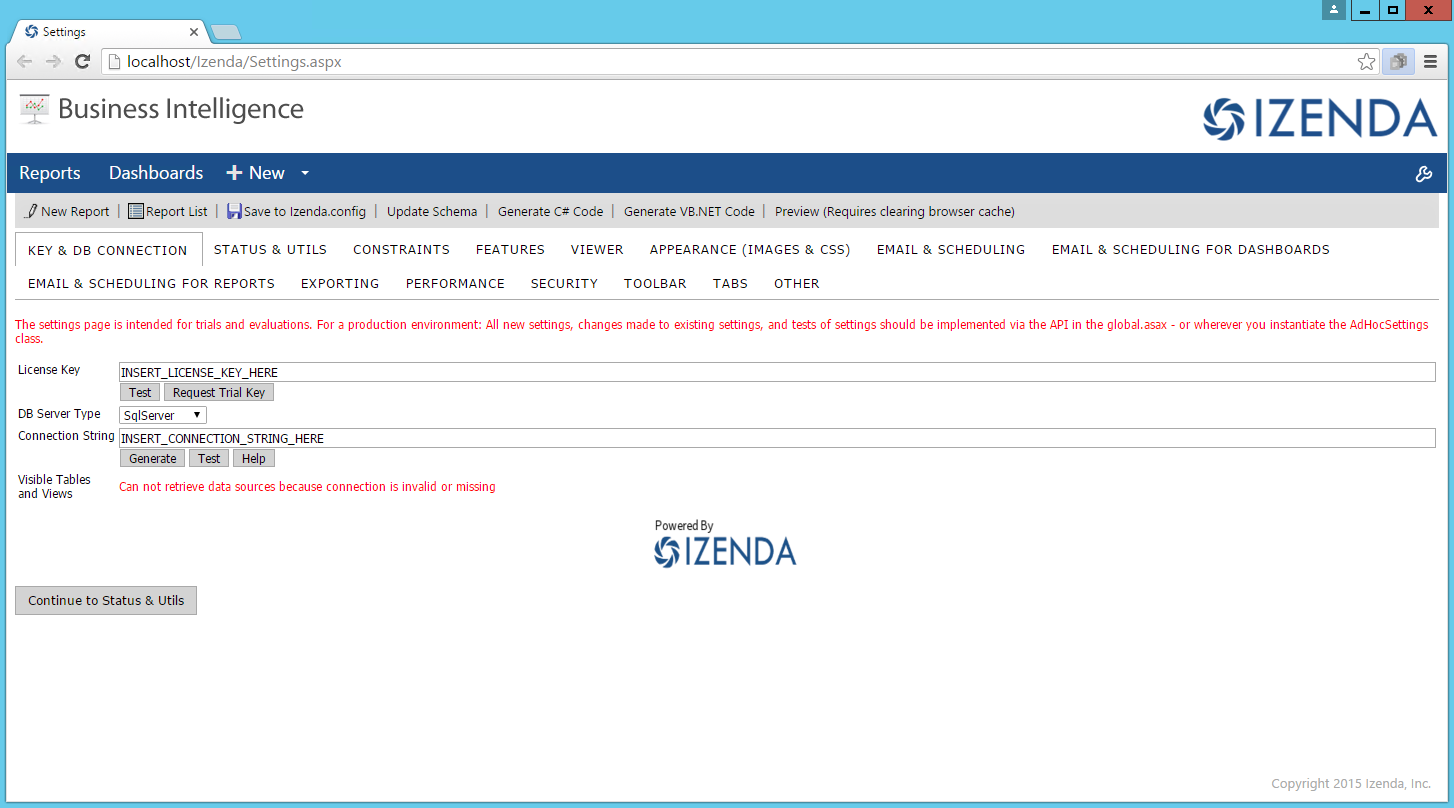Click the Report List grid icon

136,211
